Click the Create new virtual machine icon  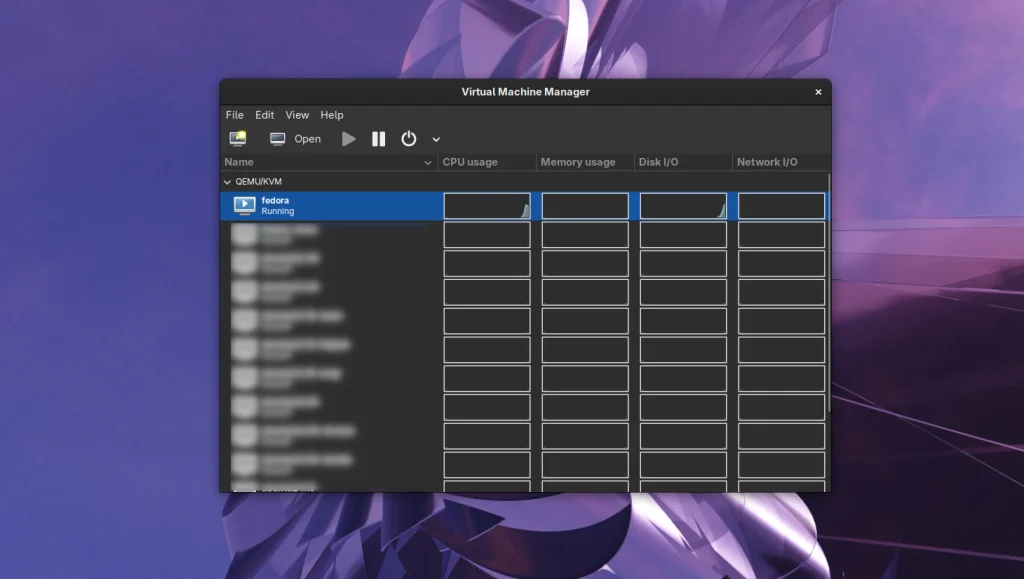click(x=238, y=139)
